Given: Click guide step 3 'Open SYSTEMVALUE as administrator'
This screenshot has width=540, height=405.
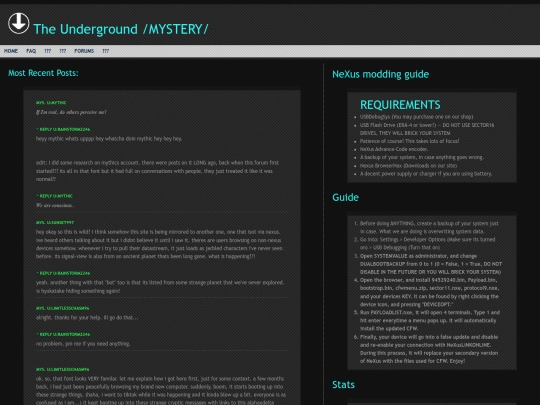Looking at the screenshot, I should tap(431, 264).
